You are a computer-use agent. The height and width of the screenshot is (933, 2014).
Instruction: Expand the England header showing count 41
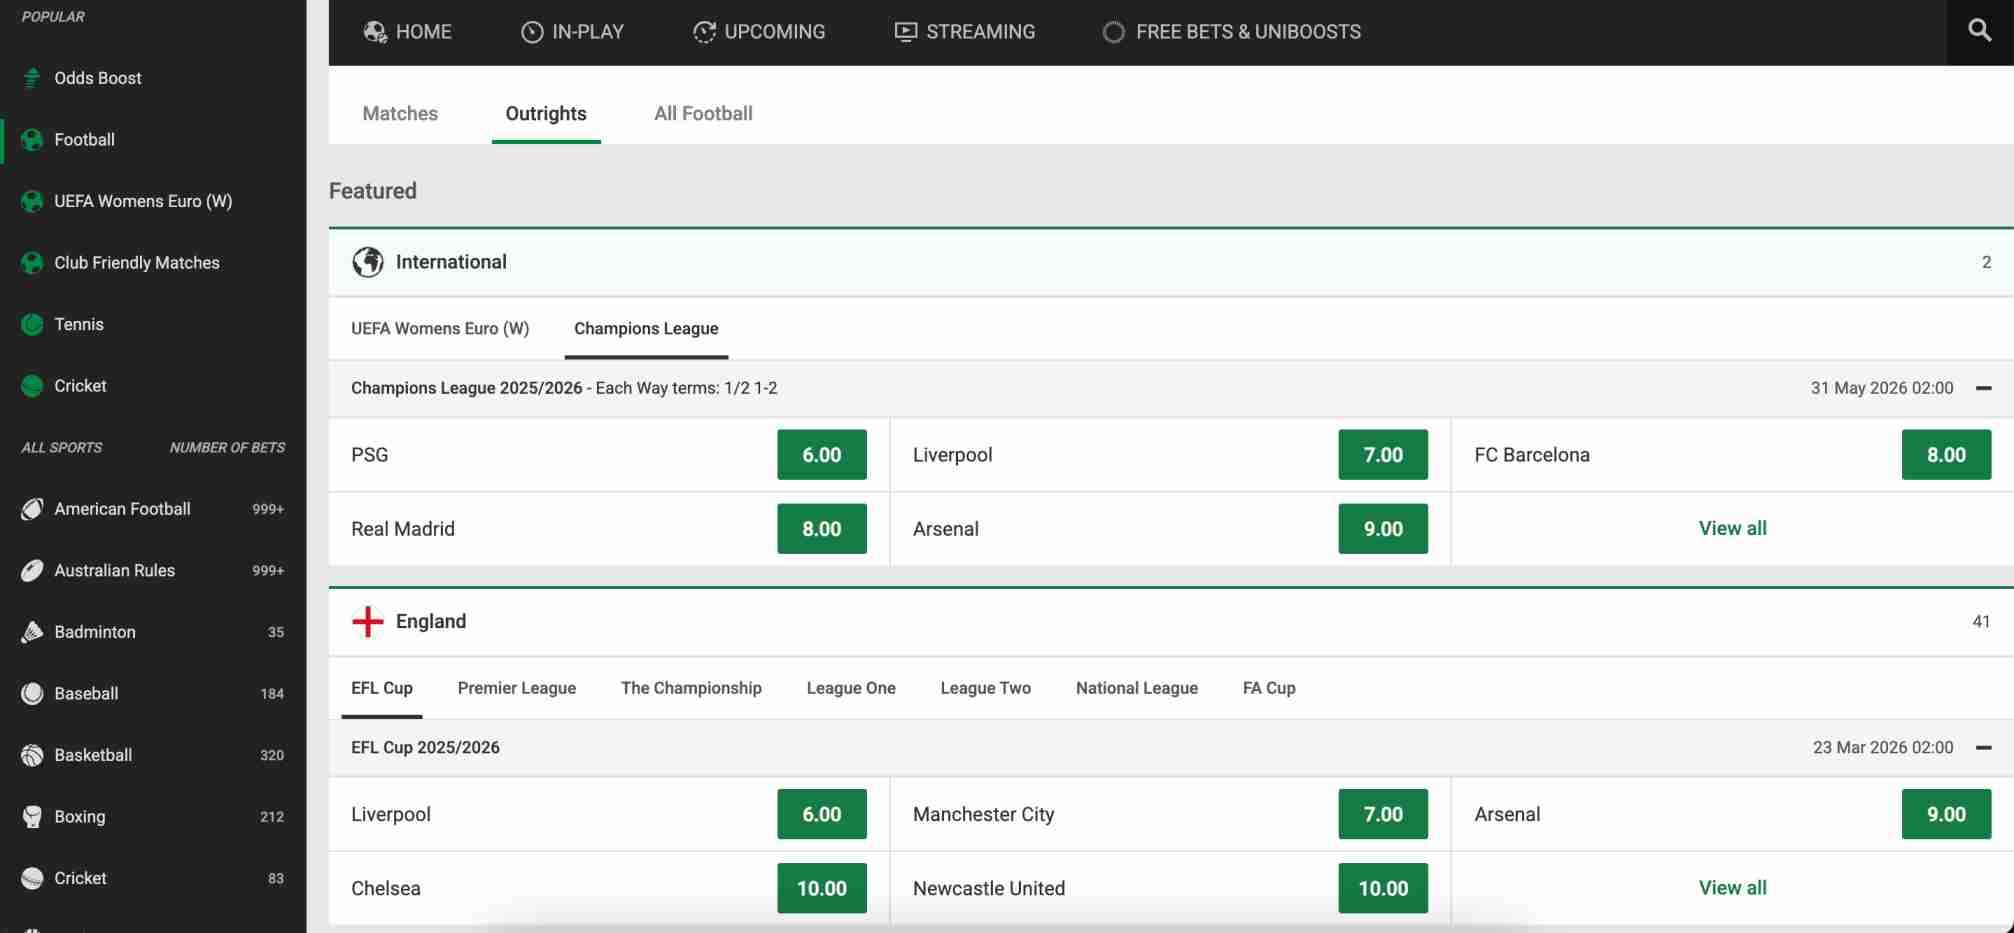point(1171,621)
